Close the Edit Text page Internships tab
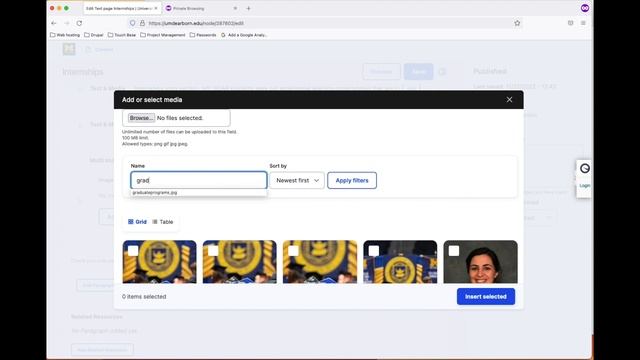 point(156,8)
